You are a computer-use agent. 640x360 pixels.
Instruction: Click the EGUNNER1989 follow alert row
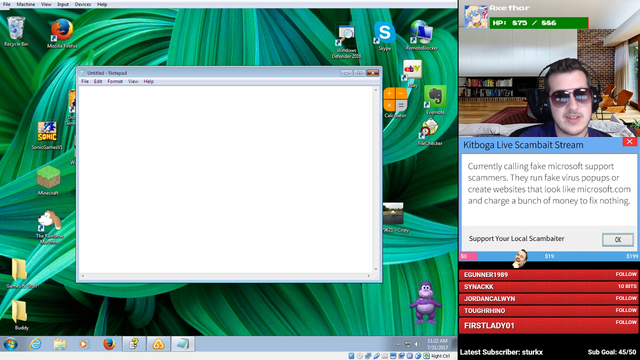(549, 275)
